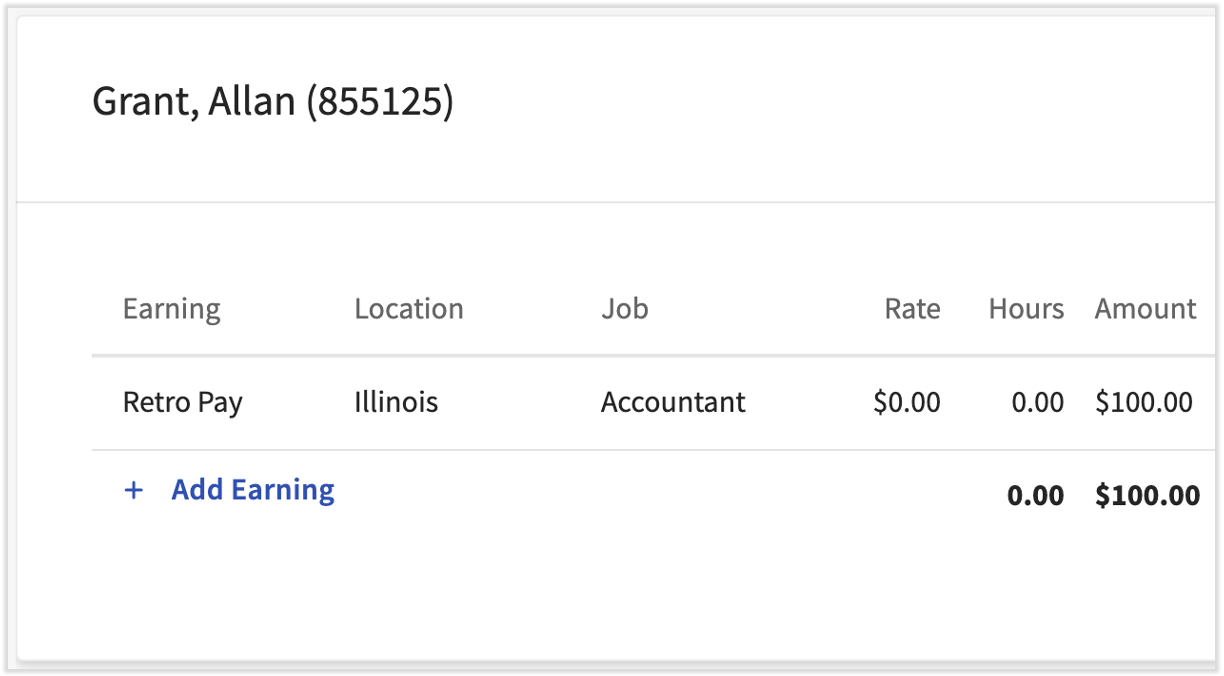Screen dimensions: 1224x676
Task: Sort by the Earning column header
Action: tap(171, 309)
